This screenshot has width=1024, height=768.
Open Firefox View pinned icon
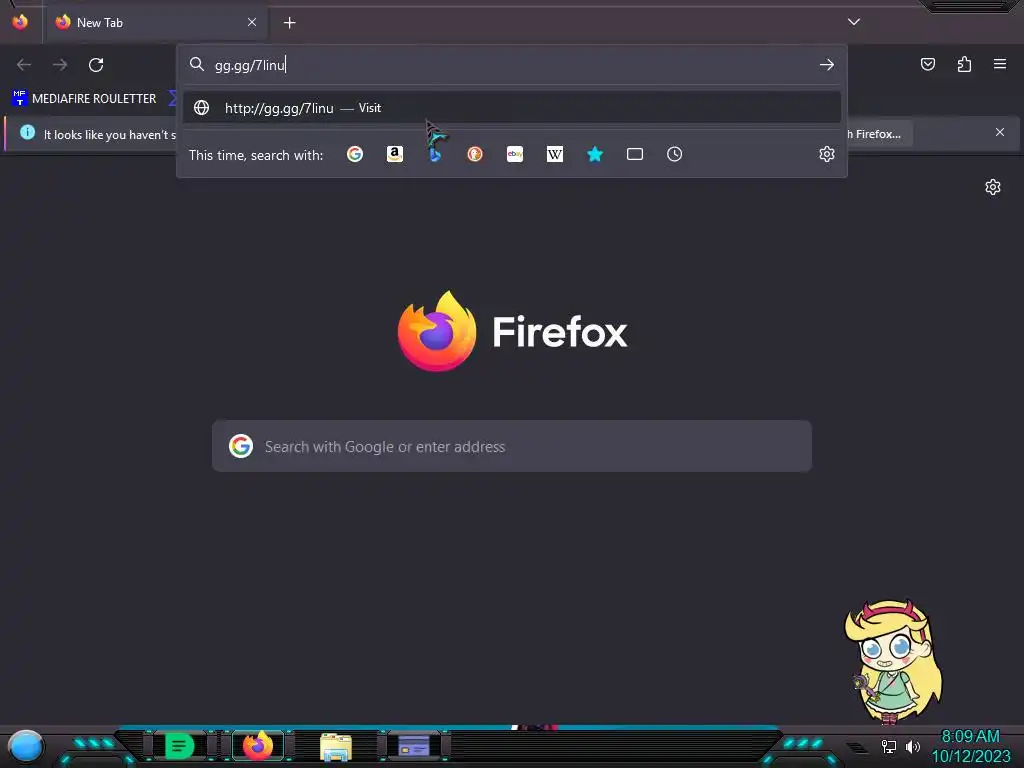(x=20, y=22)
